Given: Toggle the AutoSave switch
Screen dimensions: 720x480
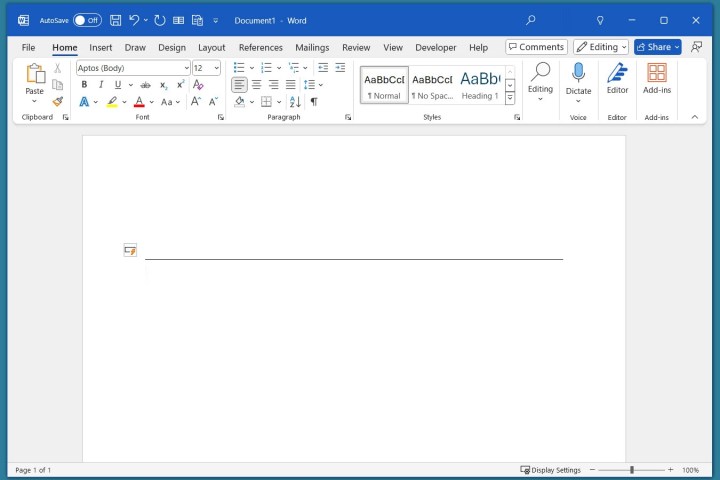Looking at the screenshot, I should [x=87, y=20].
